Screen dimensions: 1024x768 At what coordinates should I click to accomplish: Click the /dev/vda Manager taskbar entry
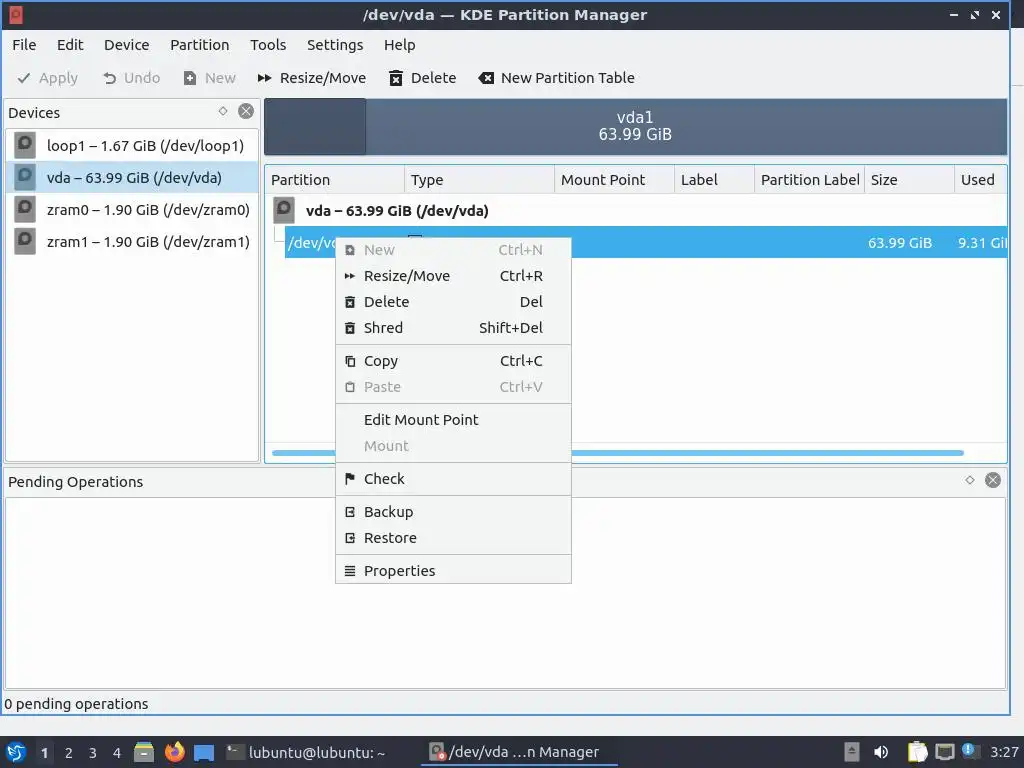(x=519, y=752)
